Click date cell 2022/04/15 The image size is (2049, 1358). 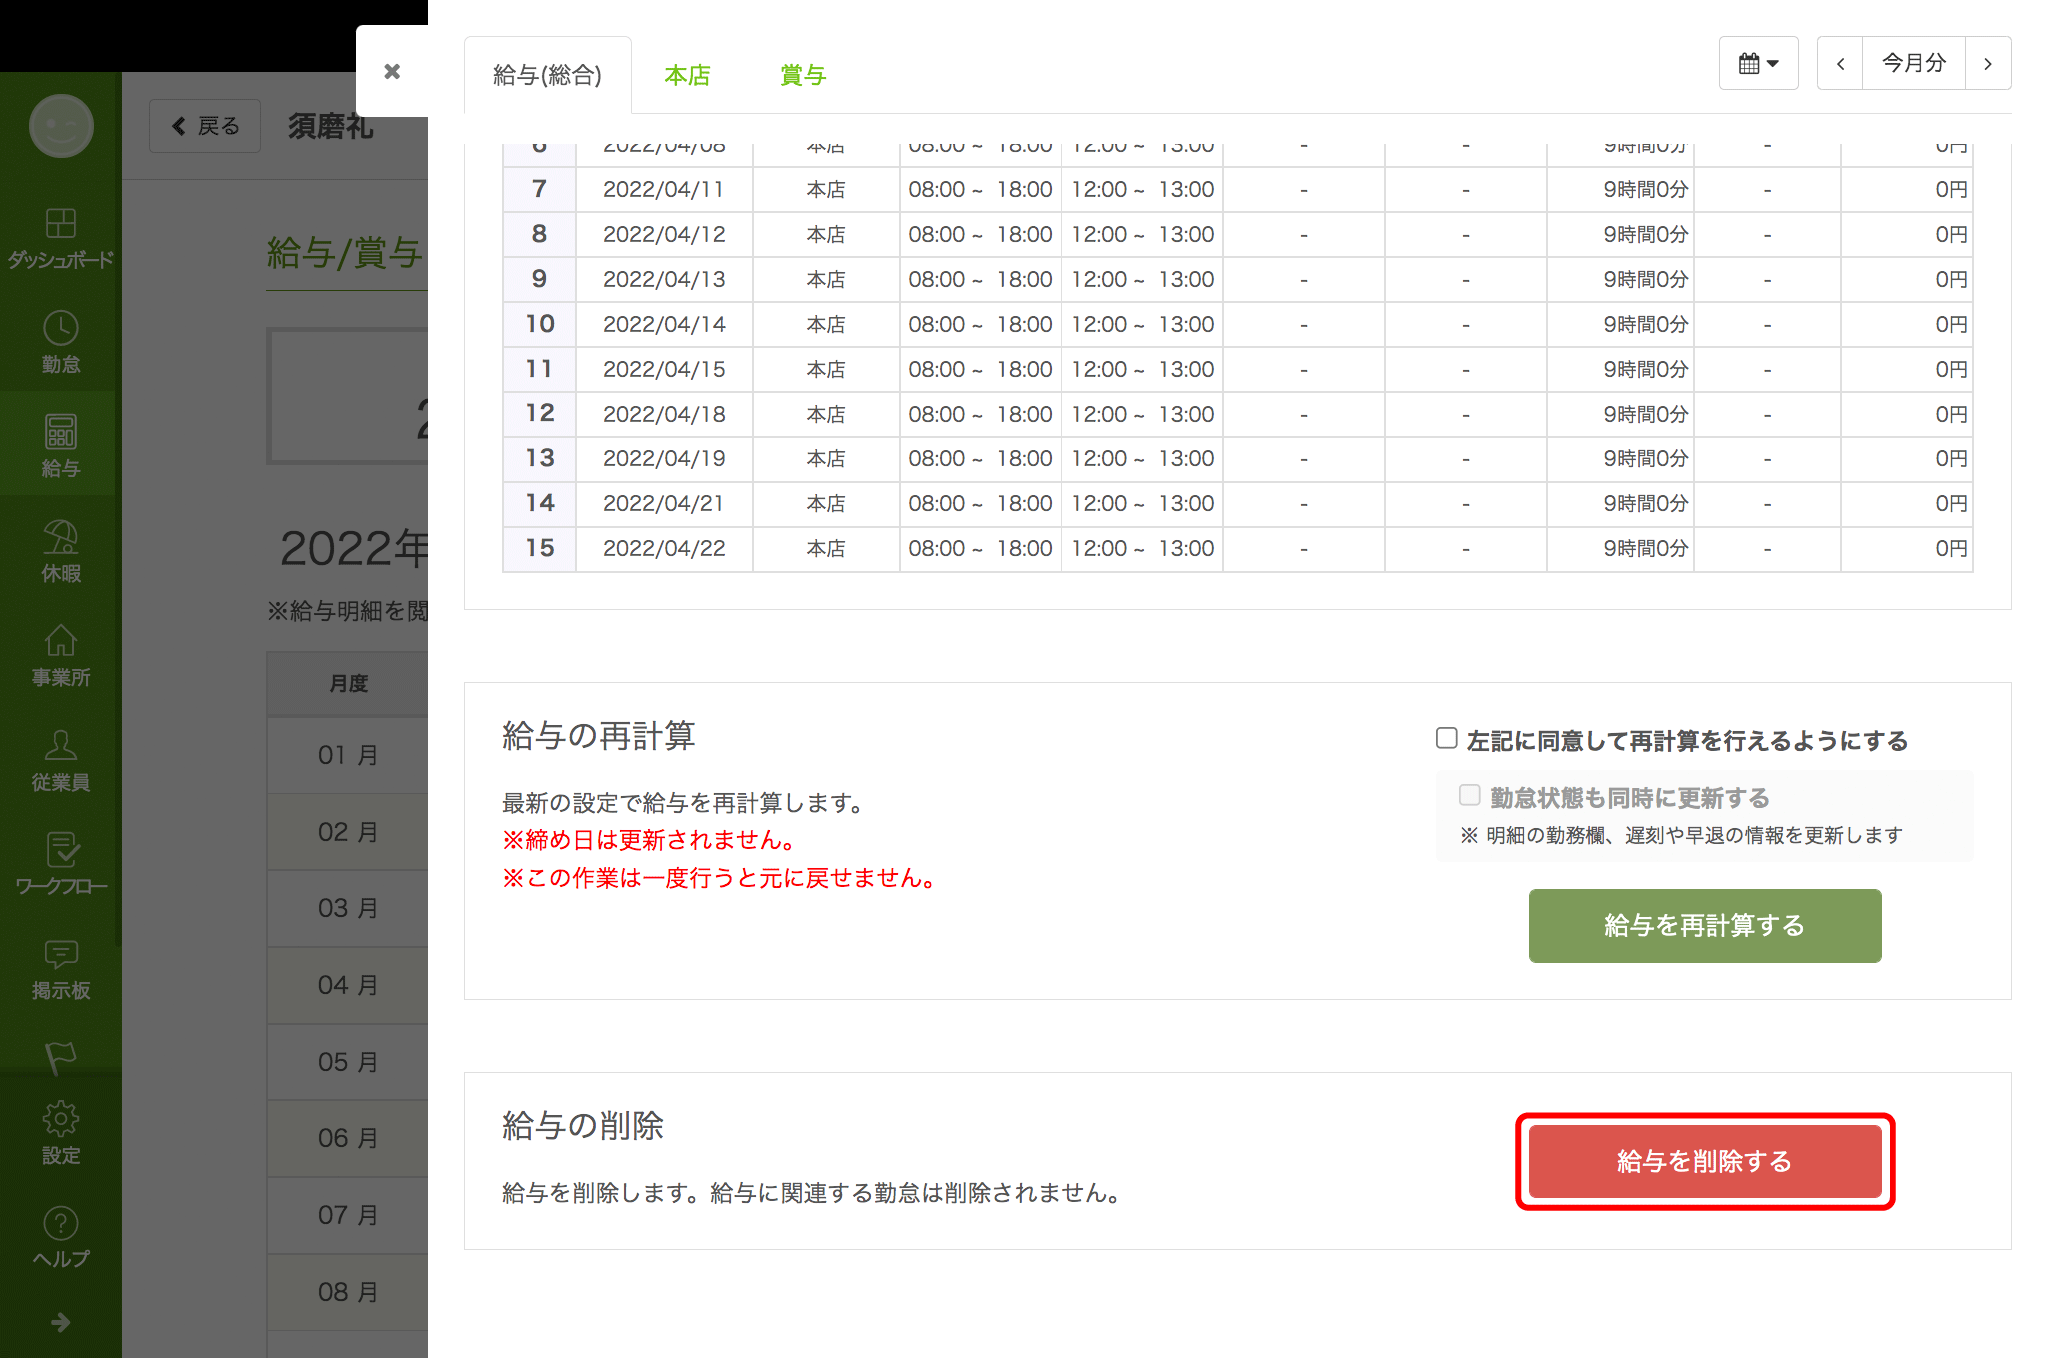click(664, 369)
